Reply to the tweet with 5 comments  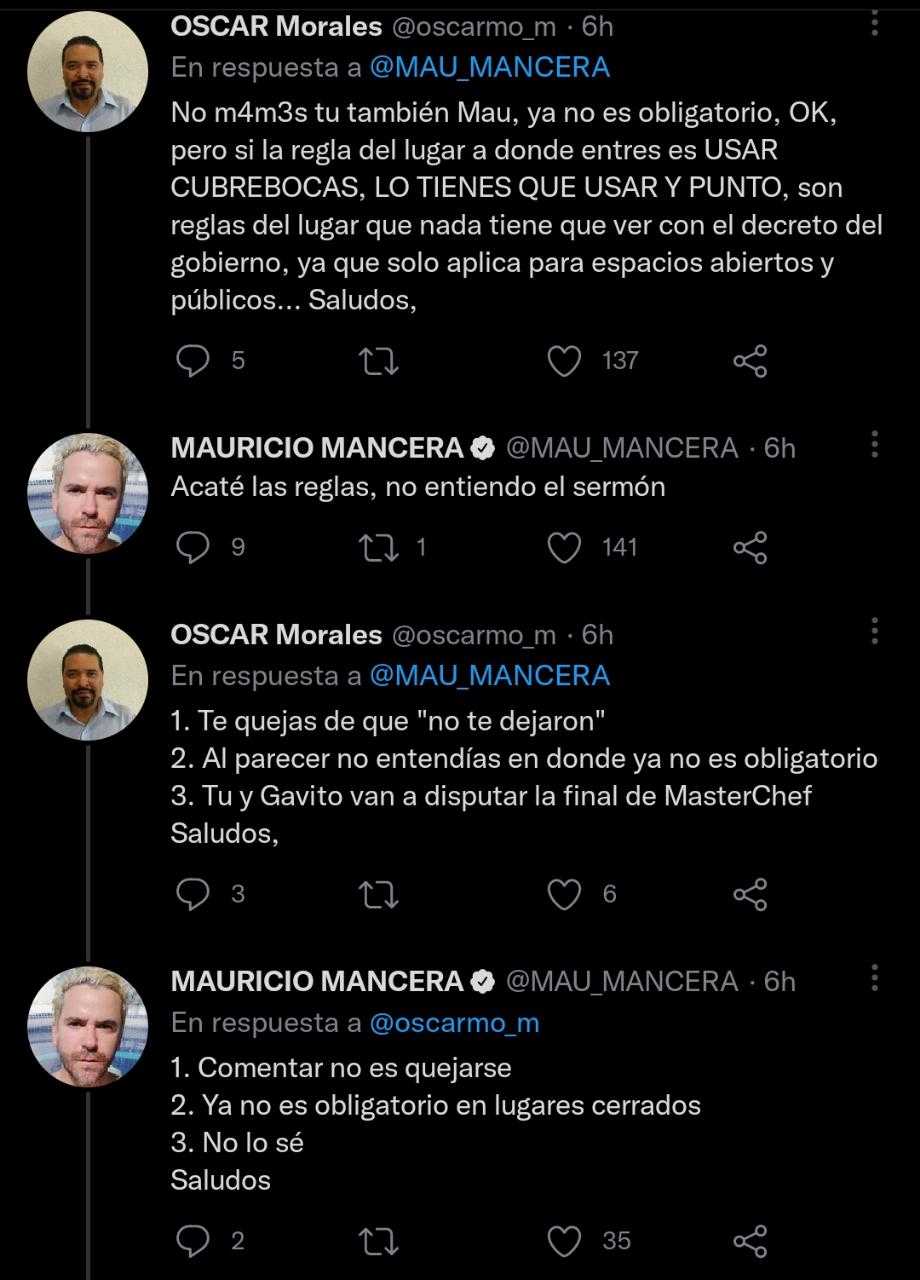point(191,360)
